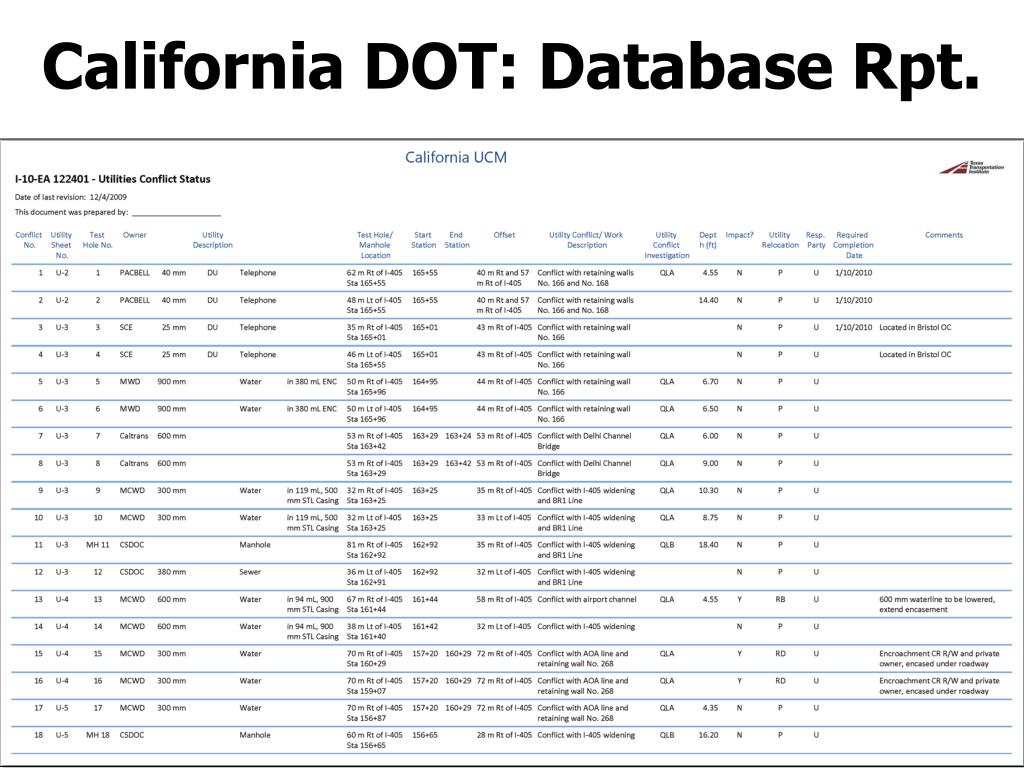Click the "Encroachment CR R/W" comment in conflict 16
Viewport: 1024px width, 768px height.
tap(939, 686)
